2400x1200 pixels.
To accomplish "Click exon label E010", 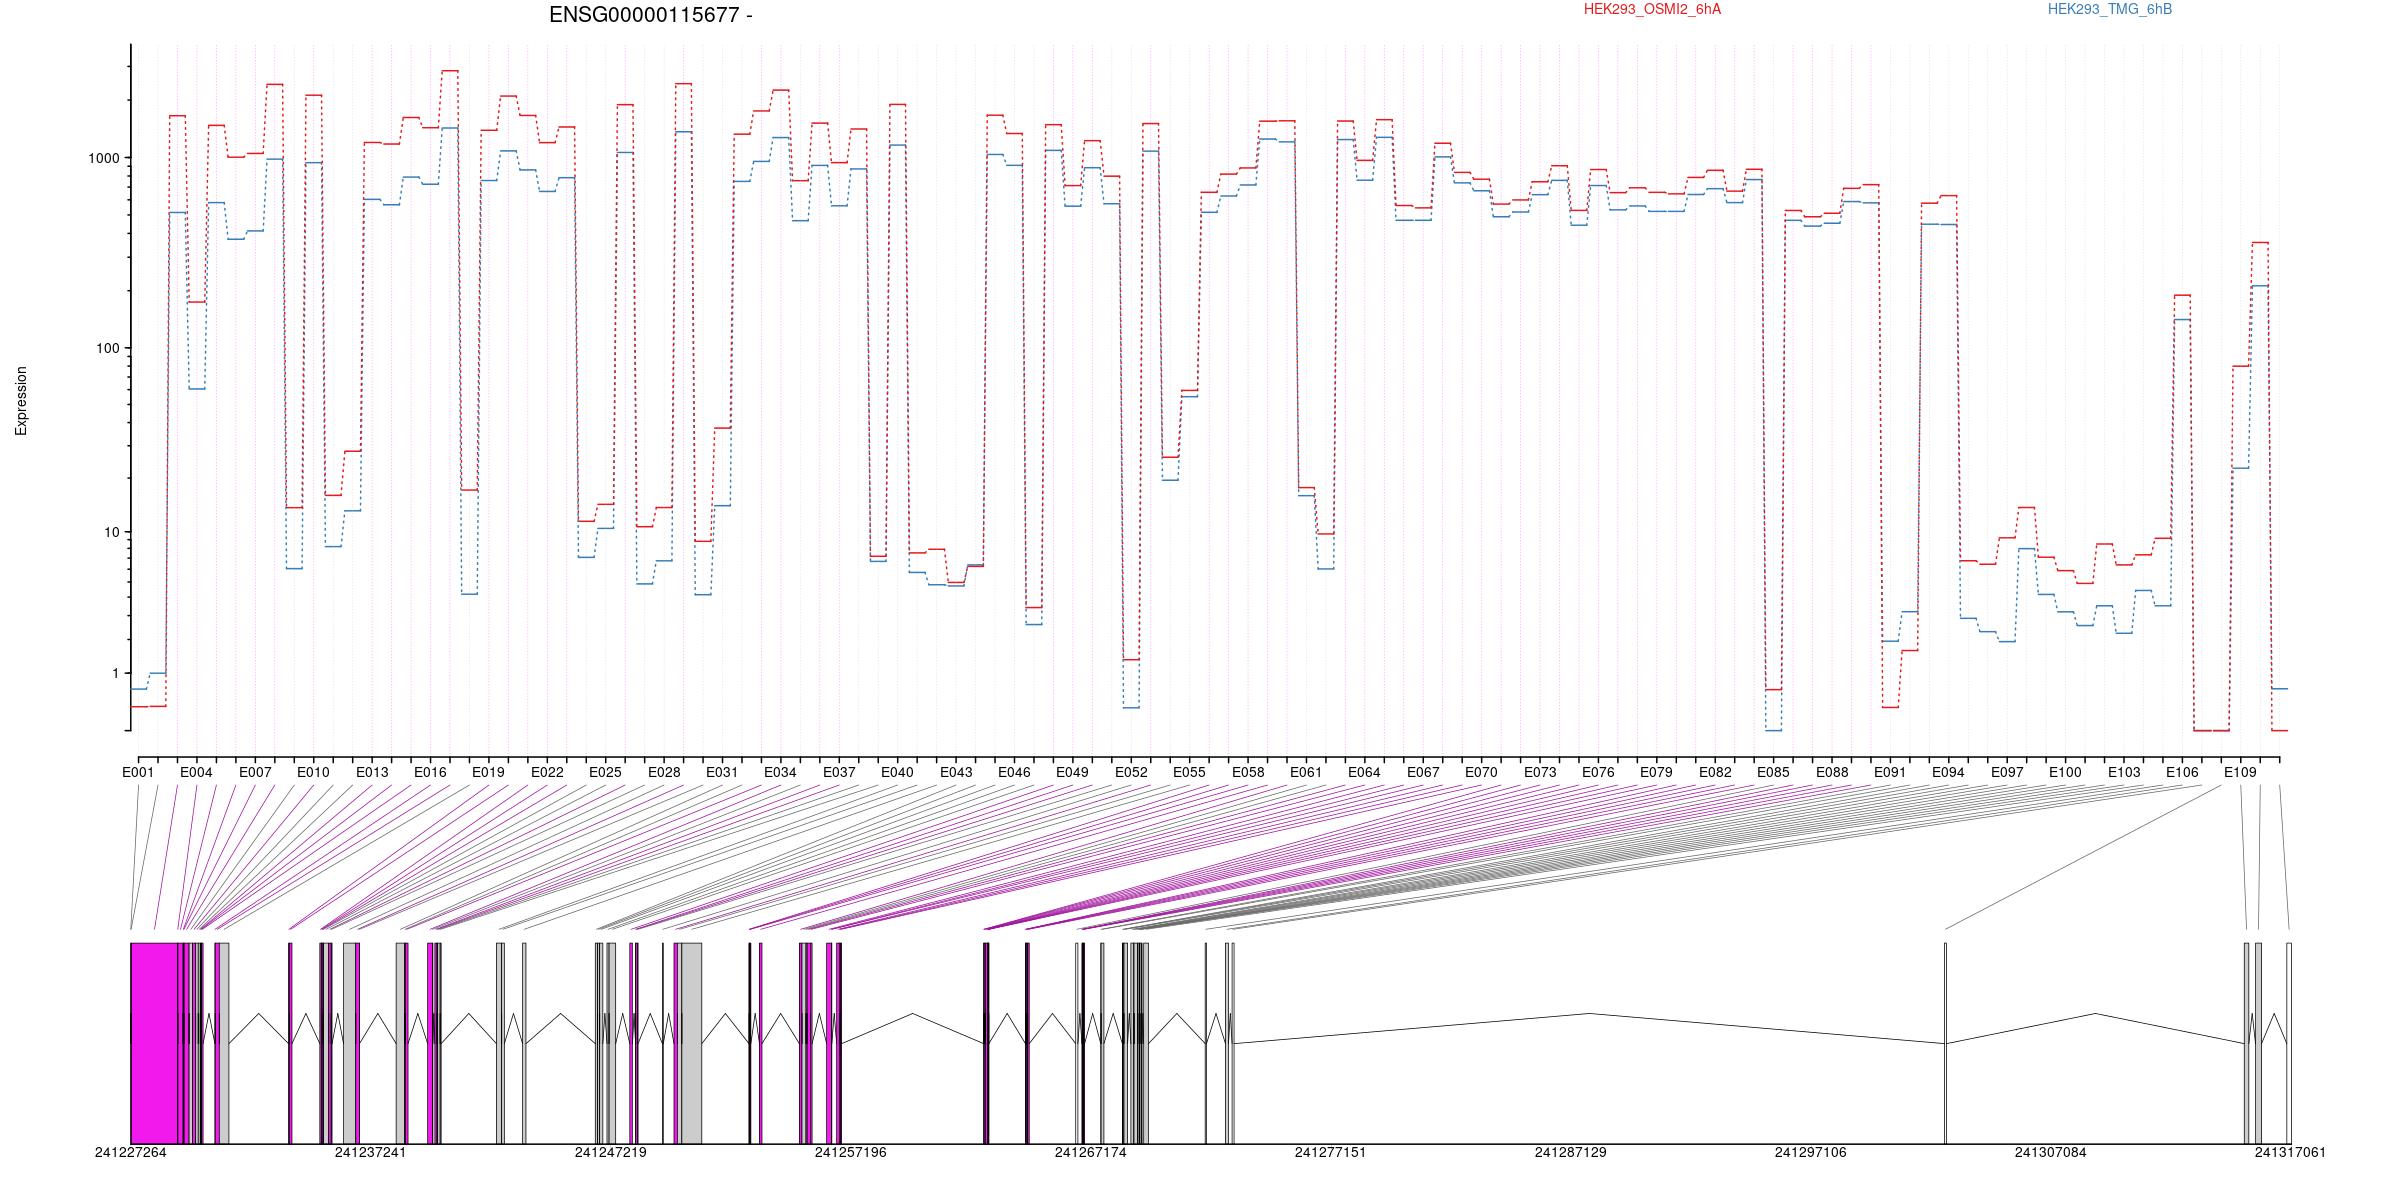I will (313, 773).
